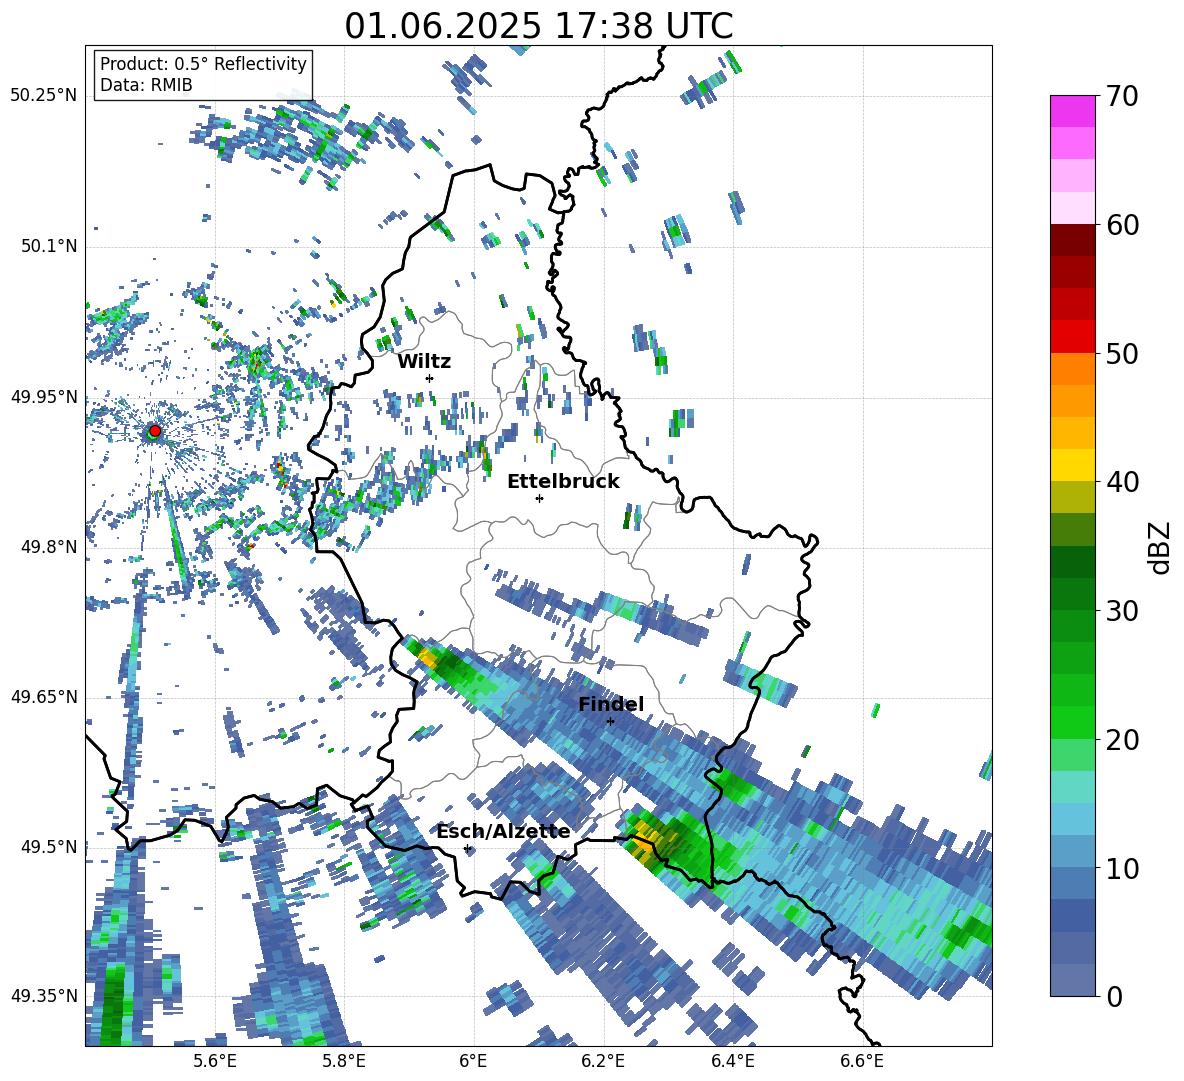The width and height of the screenshot is (1184, 1081).
Task: Click the 49.35°N latitude label
Action: pyautogui.click(x=44, y=996)
